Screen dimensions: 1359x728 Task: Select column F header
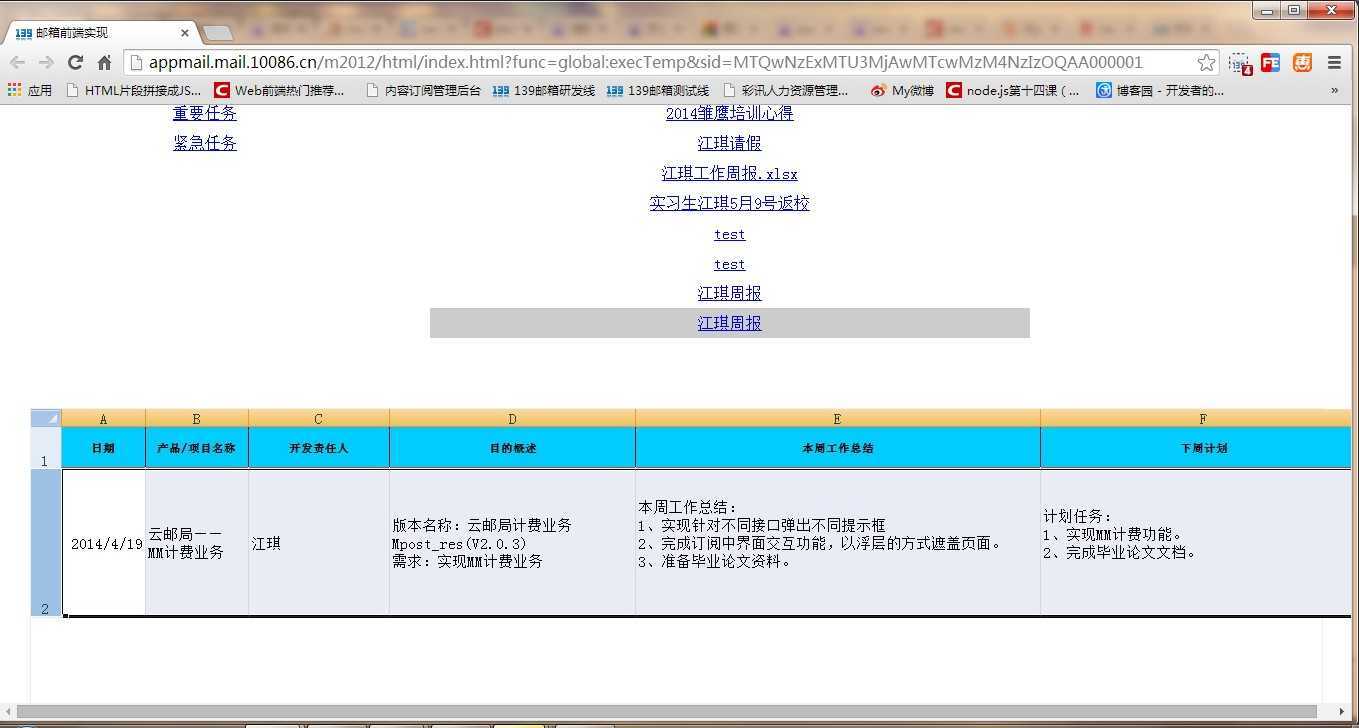tap(1196, 418)
